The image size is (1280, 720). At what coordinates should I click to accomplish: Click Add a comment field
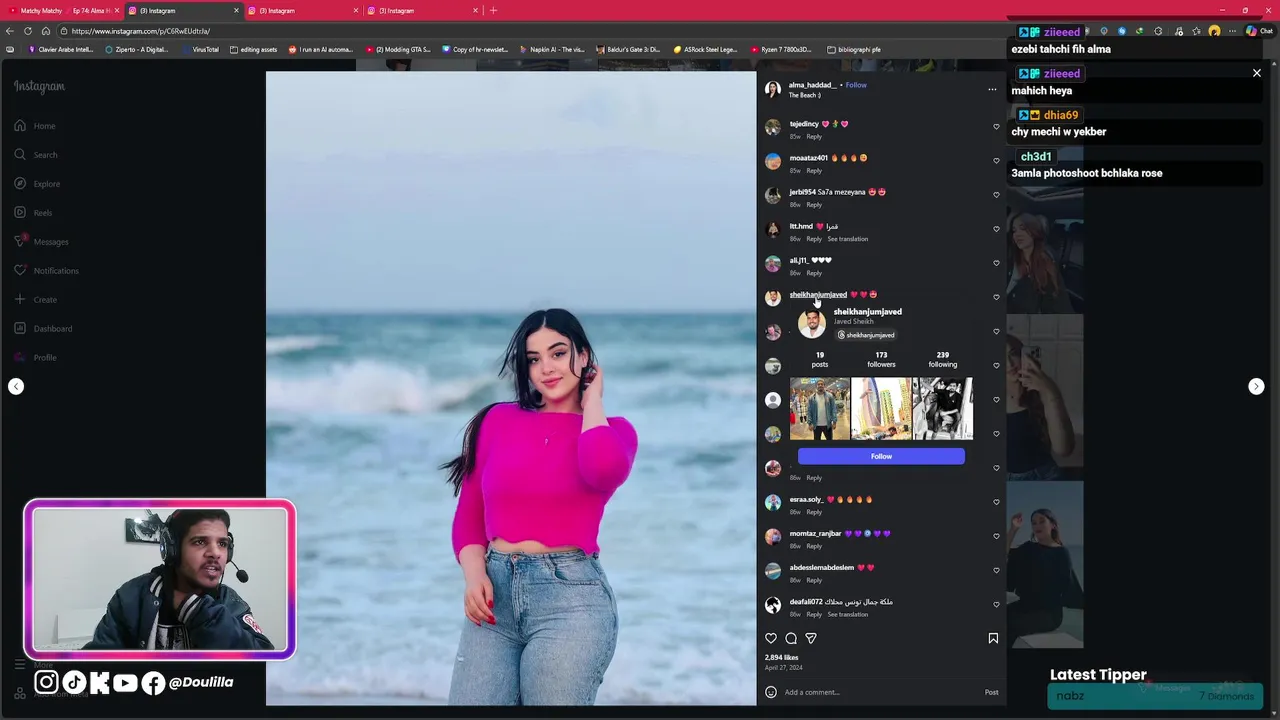point(880,692)
